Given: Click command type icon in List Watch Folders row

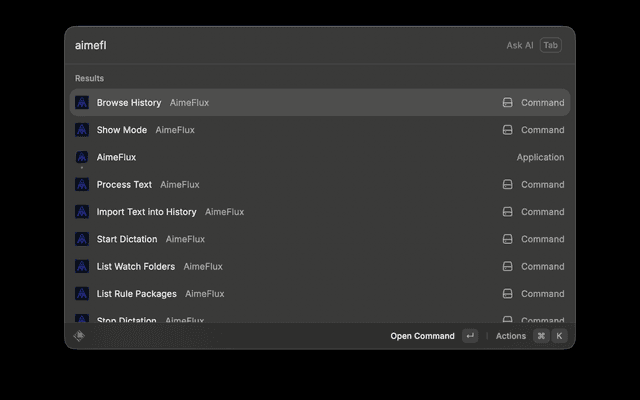Looking at the screenshot, I should coord(507,267).
